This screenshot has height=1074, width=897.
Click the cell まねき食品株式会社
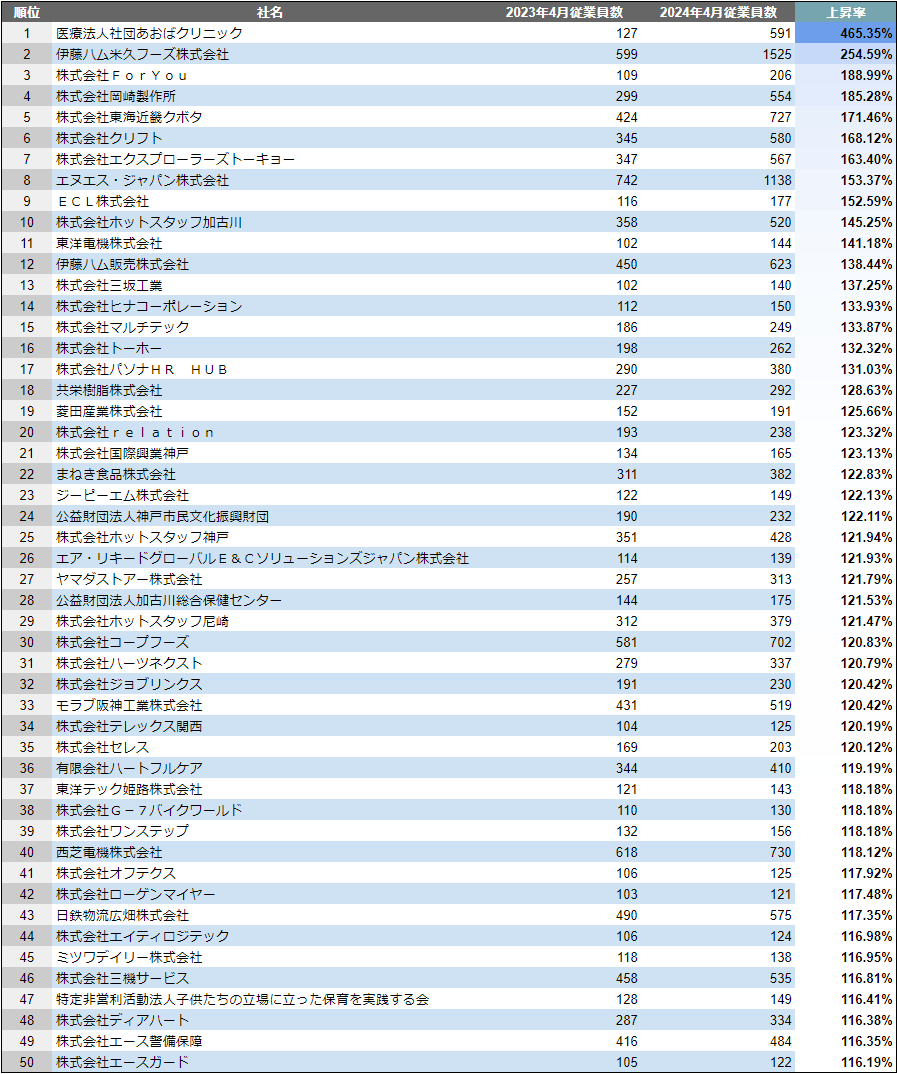pyautogui.click(x=116, y=474)
